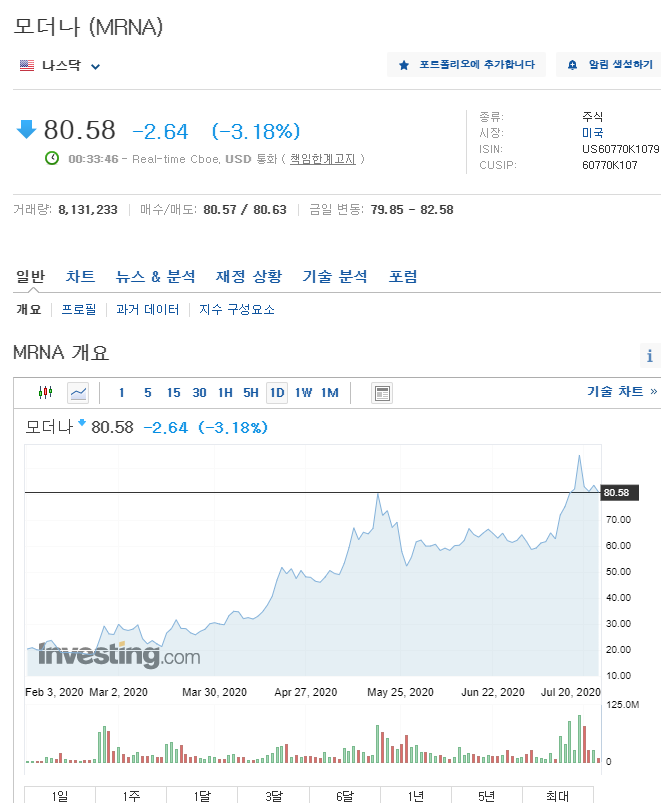Select the candlestick chart type icon

[x=45, y=393]
